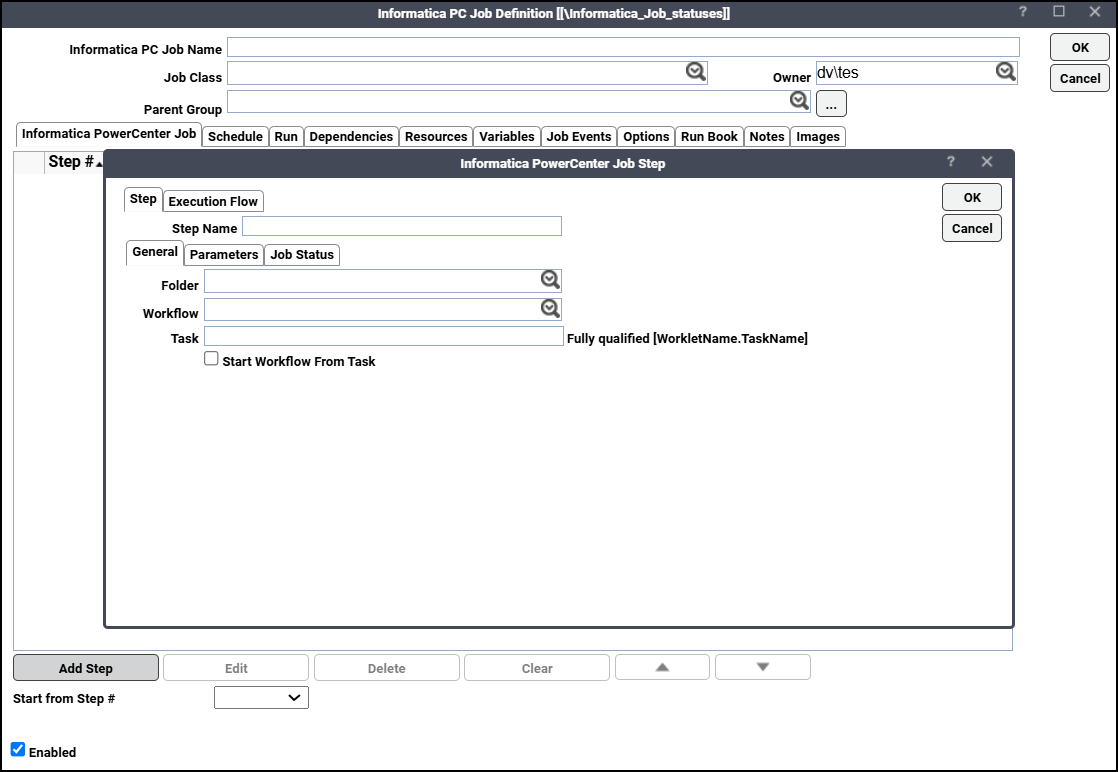Click Cancel in the Job Definition window
This screenshot has height=772, width=1118.
tap(1080, 78)
